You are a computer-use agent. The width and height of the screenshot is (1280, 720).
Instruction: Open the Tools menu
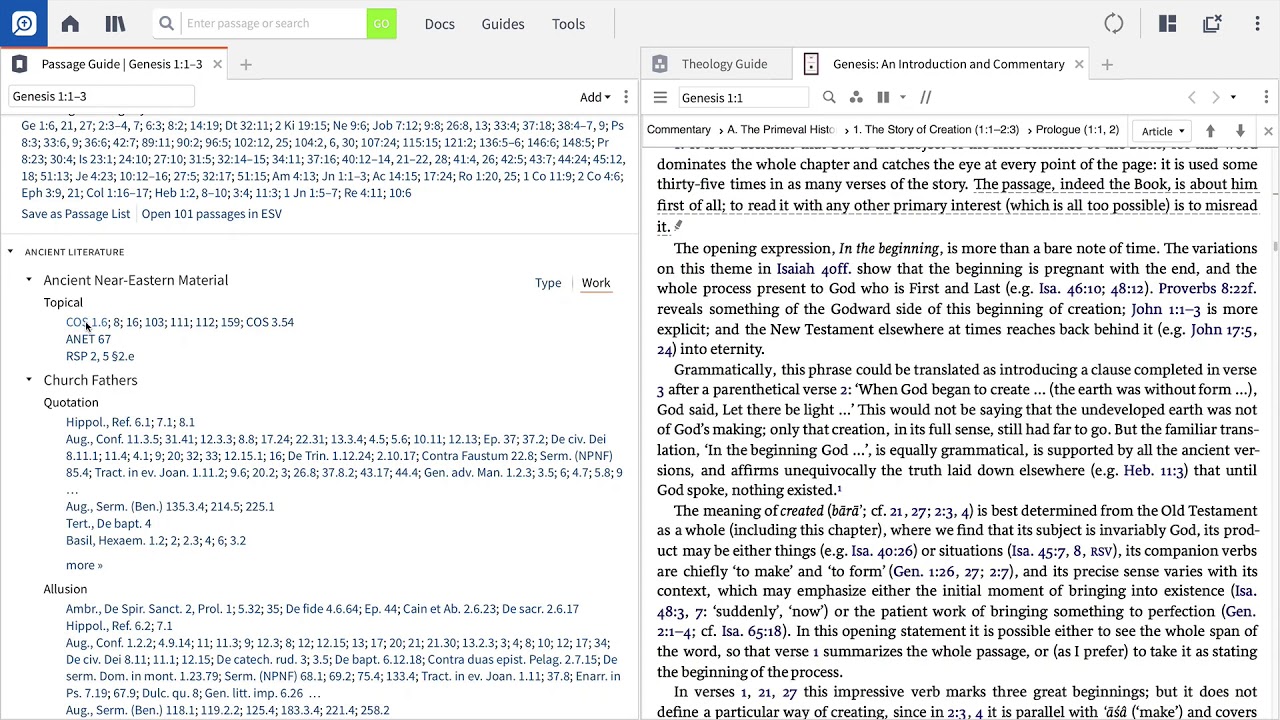[x=568, y=23]
